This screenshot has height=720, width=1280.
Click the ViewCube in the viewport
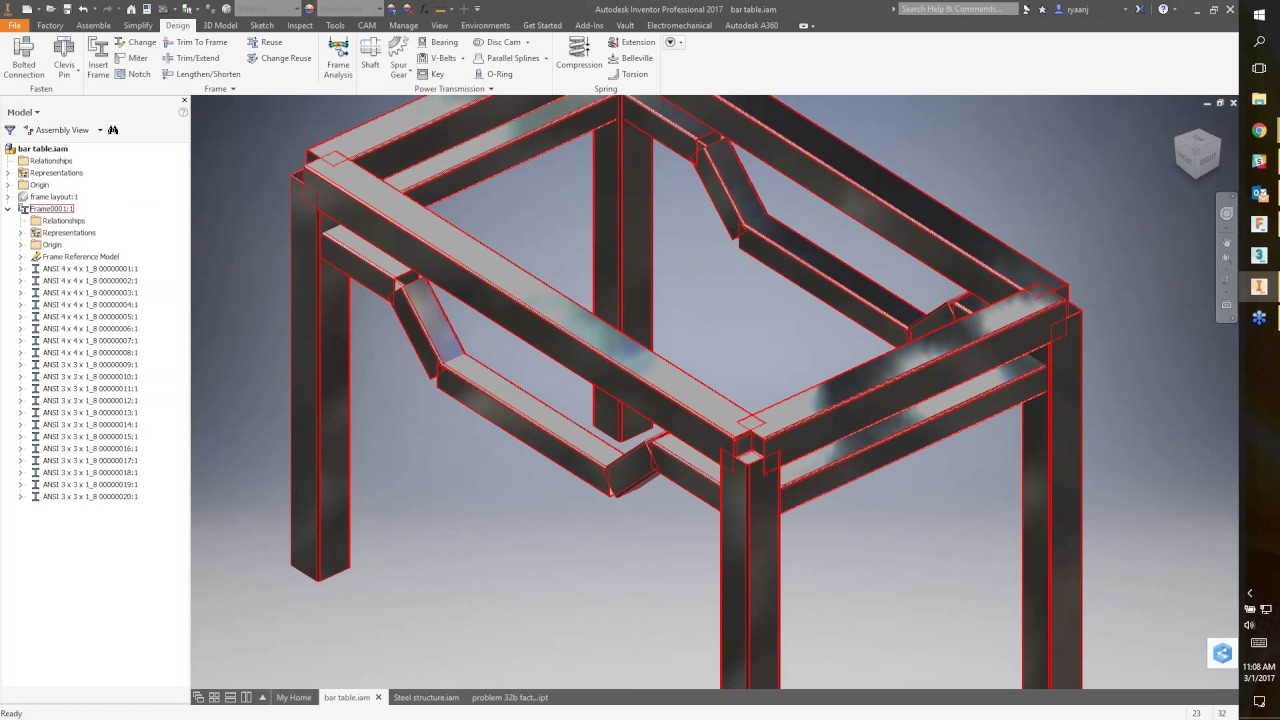[x=1197, y=153]
